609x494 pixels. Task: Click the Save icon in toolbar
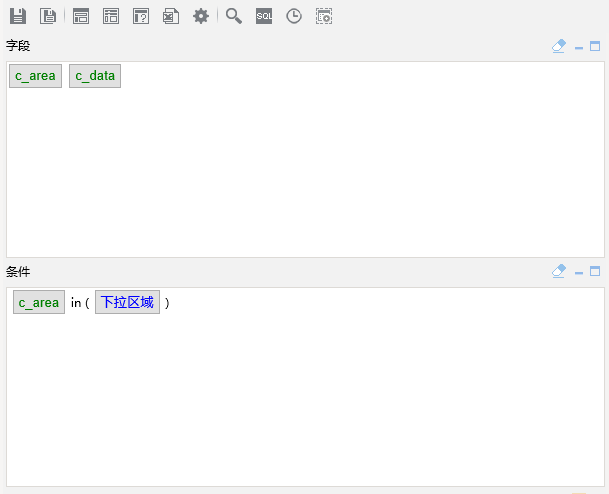[x=18, y=16]
